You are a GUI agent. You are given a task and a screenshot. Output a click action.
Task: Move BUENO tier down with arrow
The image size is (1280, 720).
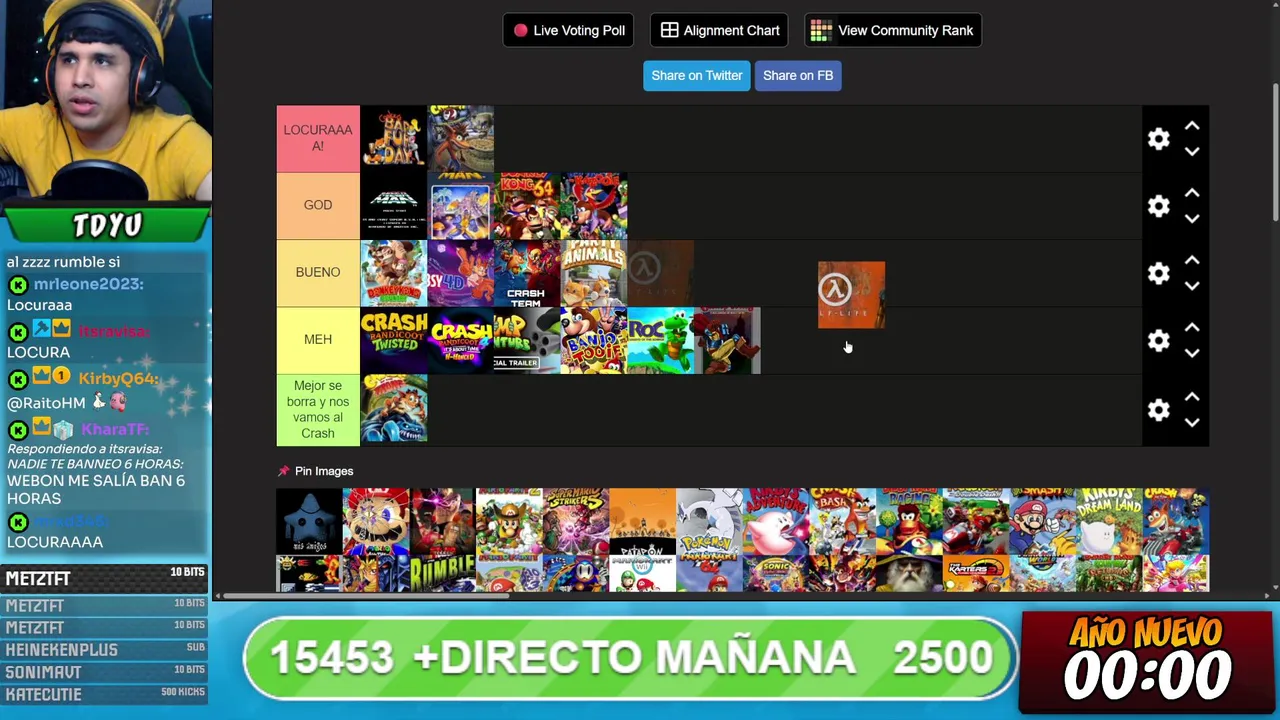pos(1192,286)
